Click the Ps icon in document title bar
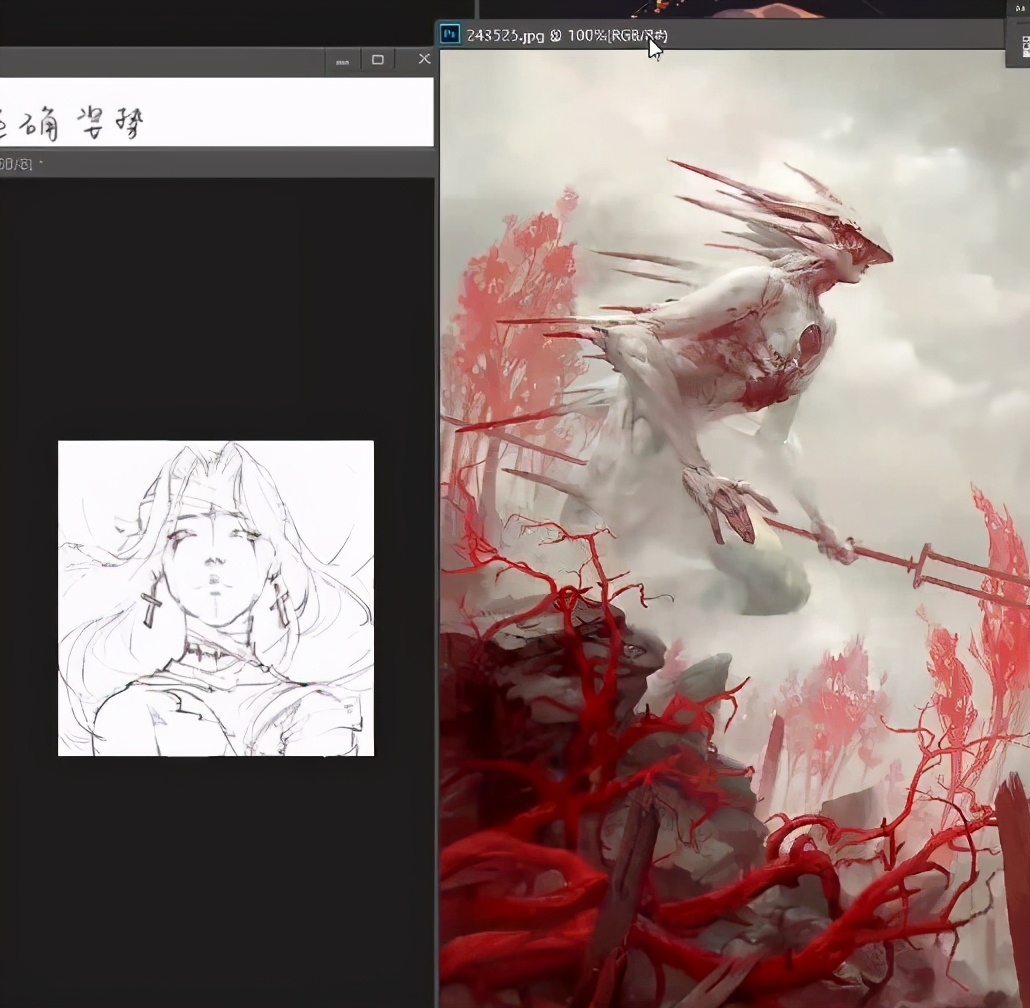The height and width of the screenshot is (1008, 1030). [x=451, y=35]
